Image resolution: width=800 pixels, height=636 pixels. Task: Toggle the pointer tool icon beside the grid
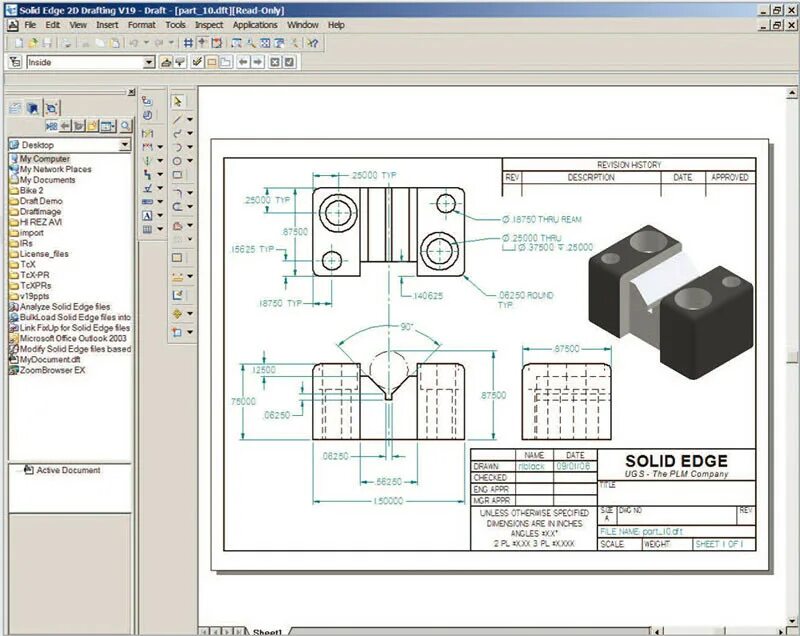(x=203, y=43)
